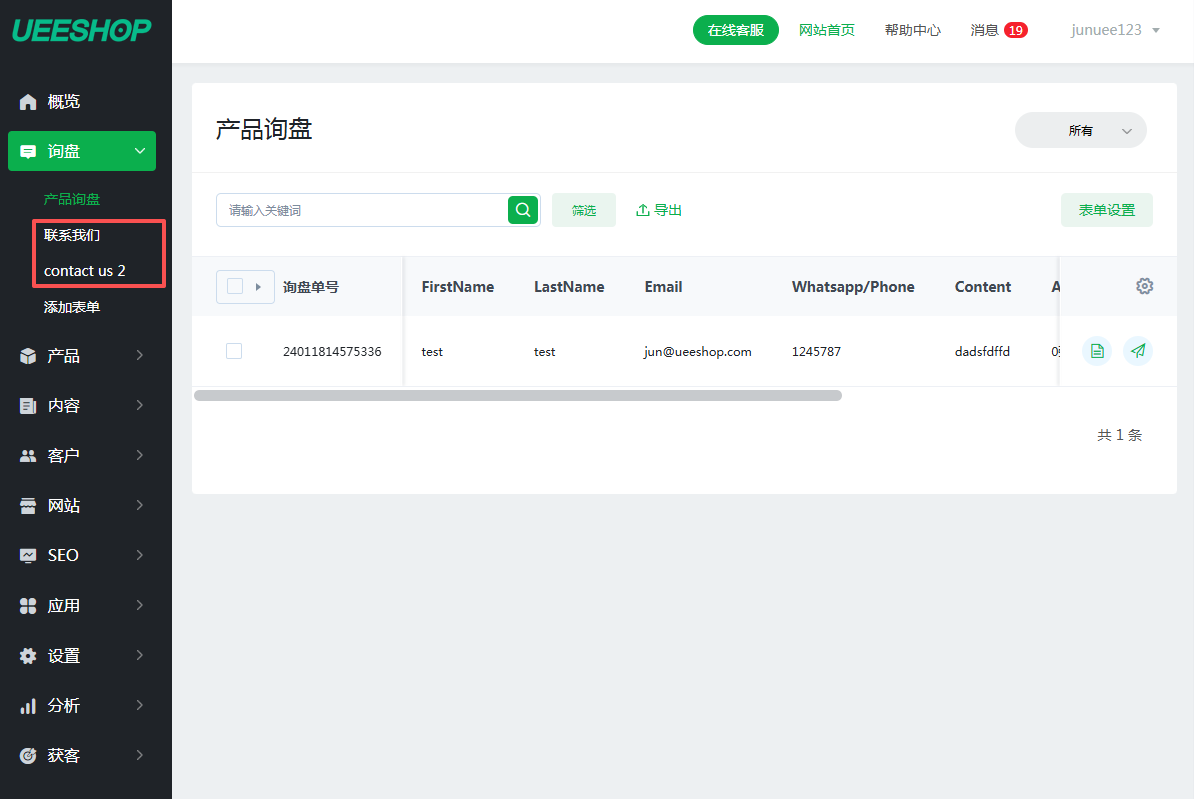The image size is (1194, 799).
Task: Open the junuee123 account dropdown
Action: pyautogui.click(x=1115, y=30)
